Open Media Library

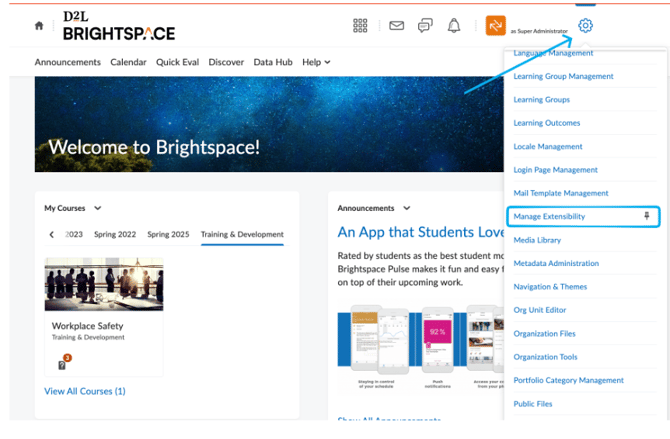tap(537, 240)
